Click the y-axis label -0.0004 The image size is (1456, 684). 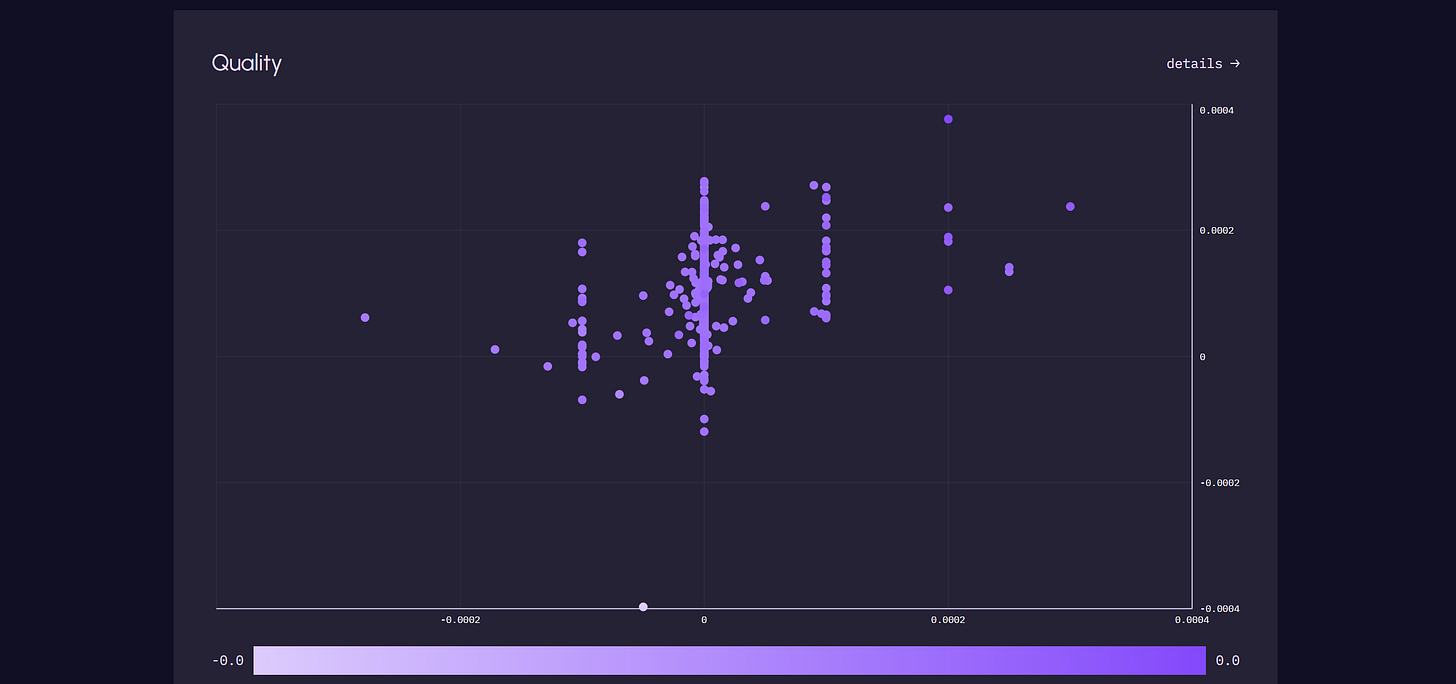click(1219, 609)
